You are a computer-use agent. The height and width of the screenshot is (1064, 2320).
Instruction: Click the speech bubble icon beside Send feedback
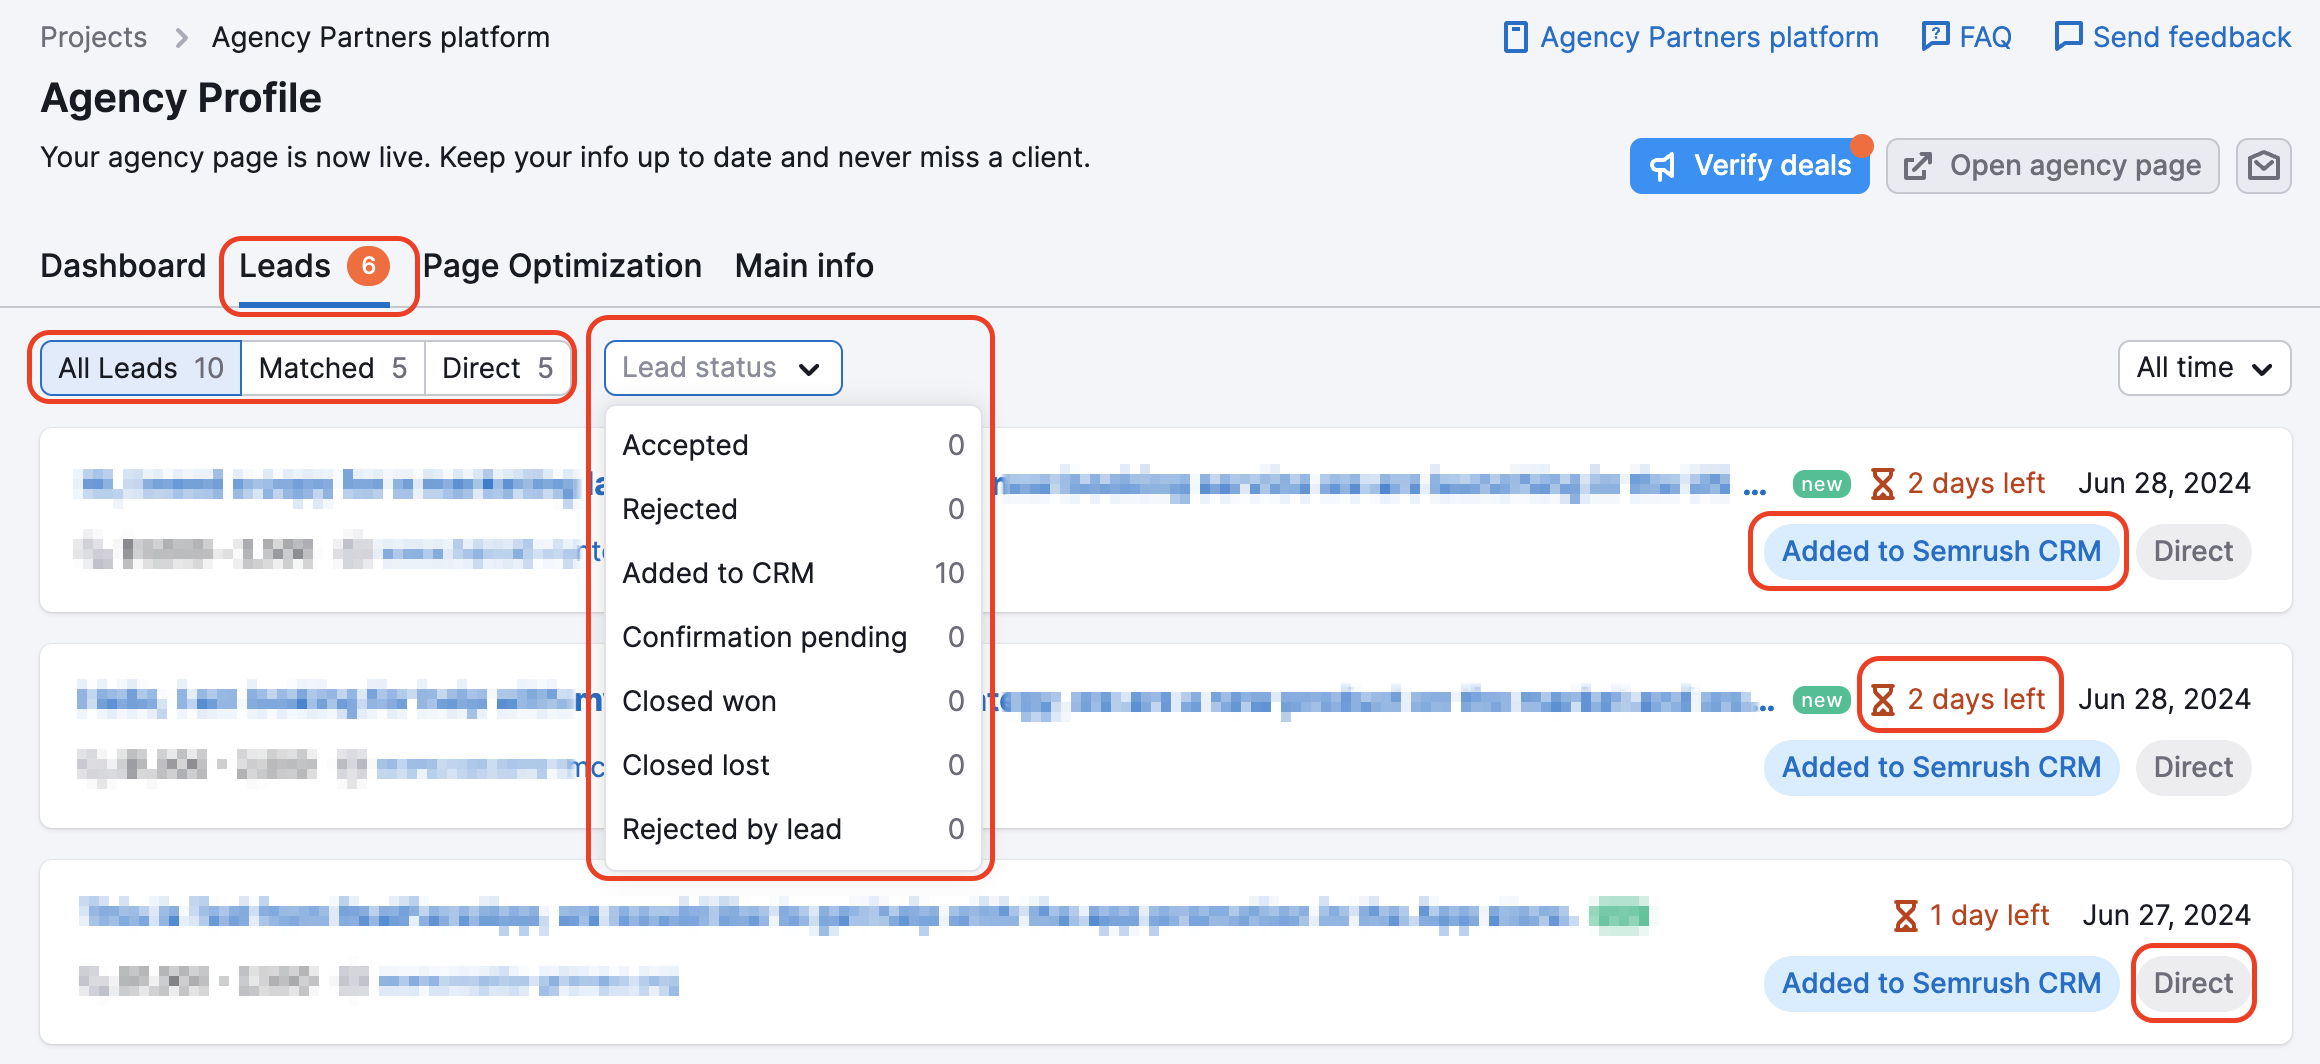pos(2068,36)
